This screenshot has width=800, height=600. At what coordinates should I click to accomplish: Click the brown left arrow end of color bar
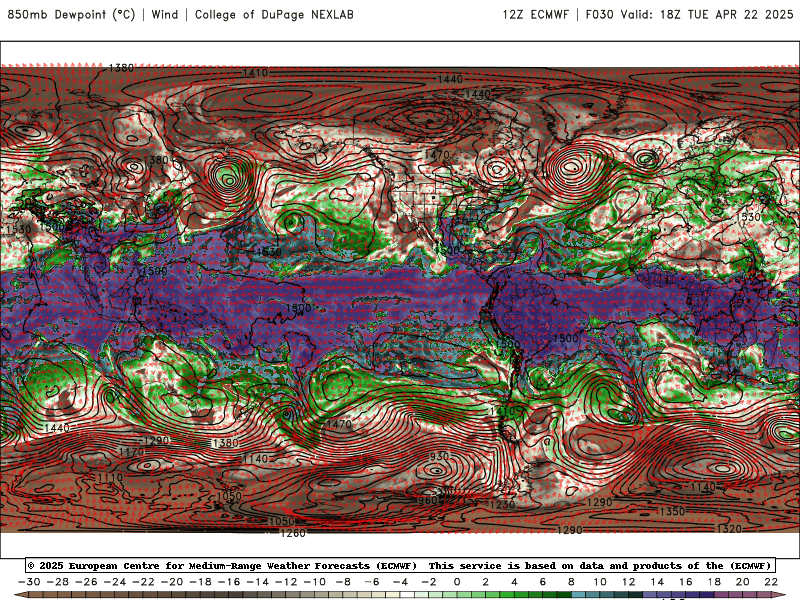19,595
